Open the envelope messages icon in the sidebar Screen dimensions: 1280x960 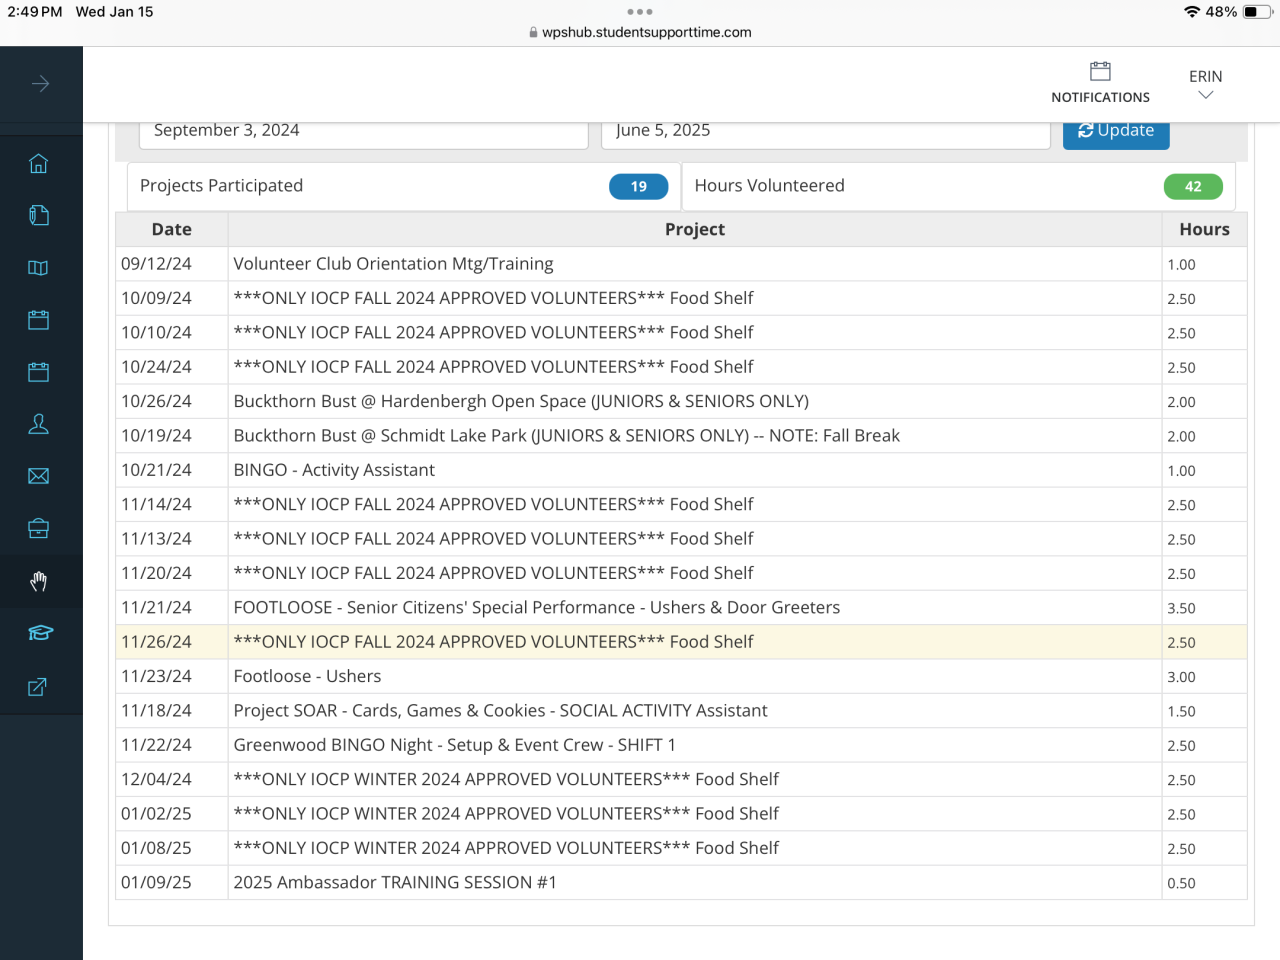(39, 476)
